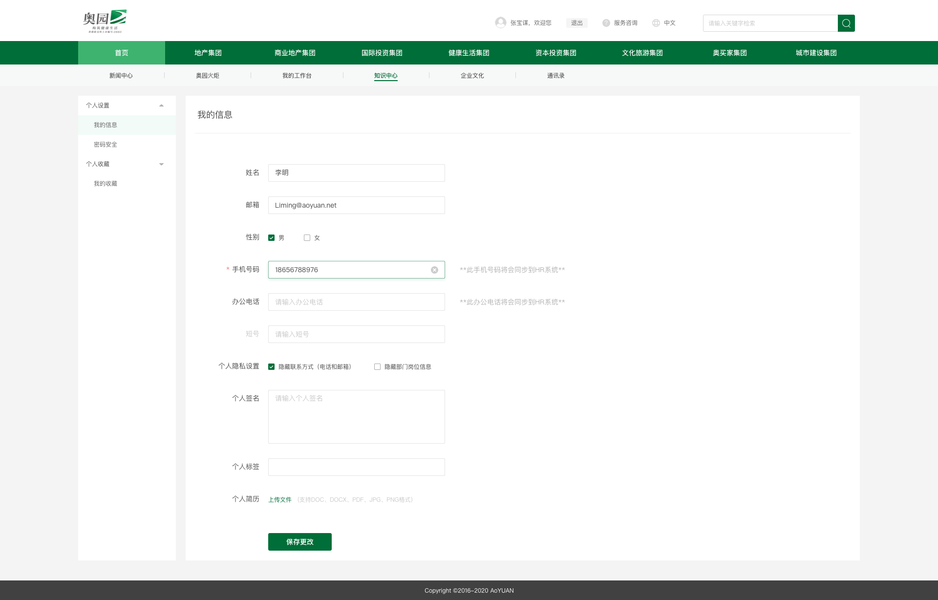This screenshot has width=938, height=600.
Task: Switch language via 中文
Action: coord(669,23)
